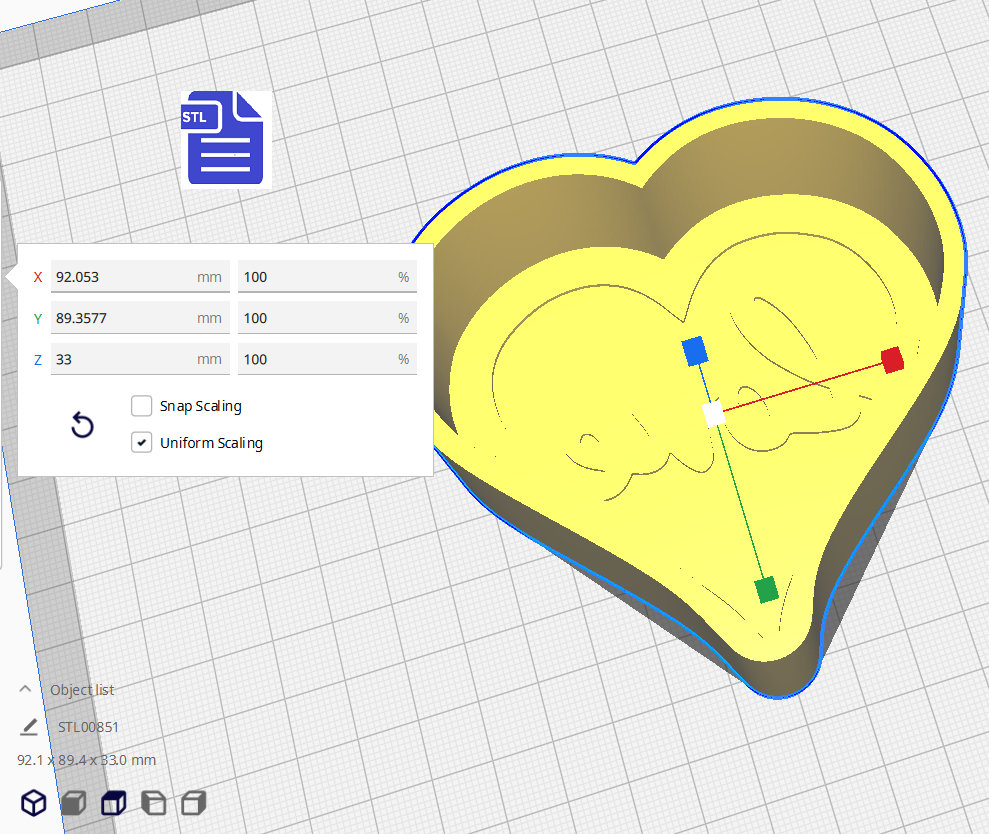This screenshot has width=989, height=834.
Task: Switch to left side view cube icon
Action: click(153, 802)
